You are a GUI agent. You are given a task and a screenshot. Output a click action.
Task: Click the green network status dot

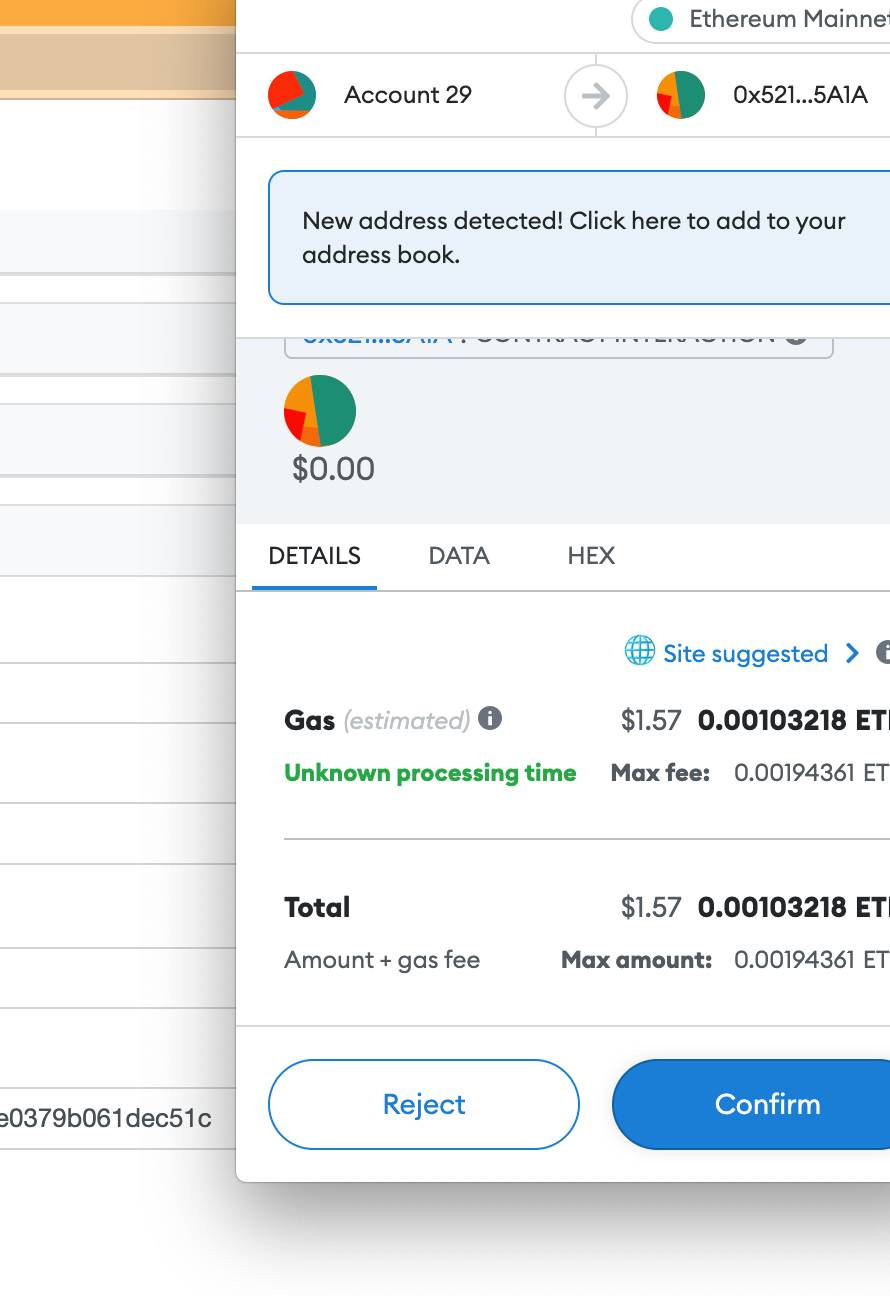tap(660, 19)
